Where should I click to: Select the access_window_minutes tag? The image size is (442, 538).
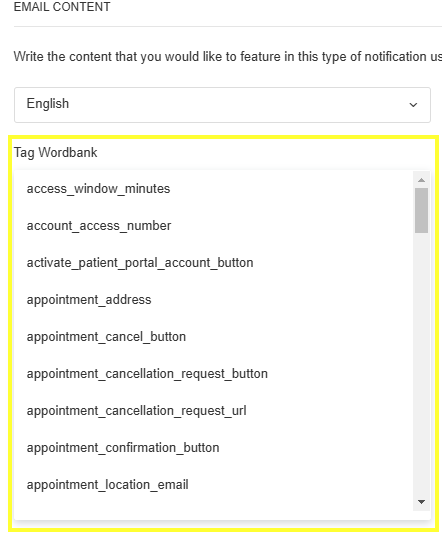point(98,189)
